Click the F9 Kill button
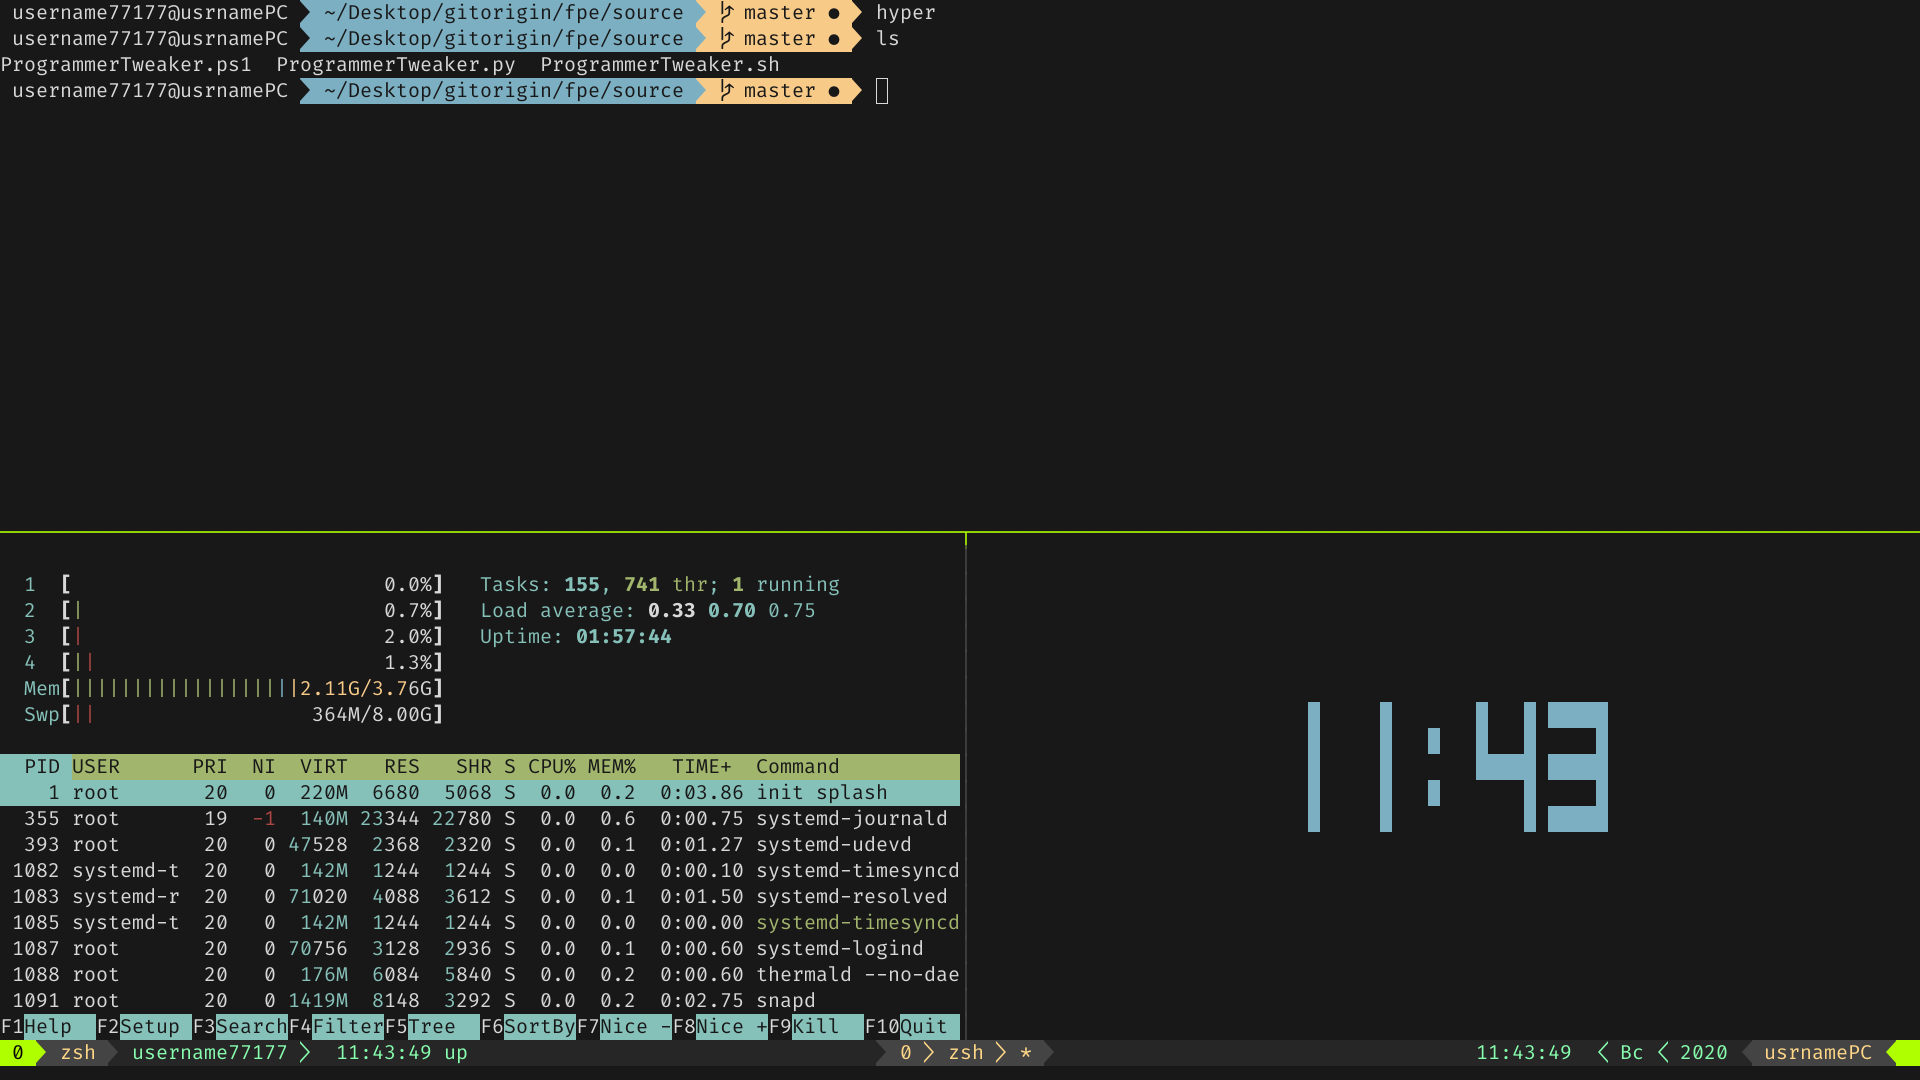 click(816, 1027)
